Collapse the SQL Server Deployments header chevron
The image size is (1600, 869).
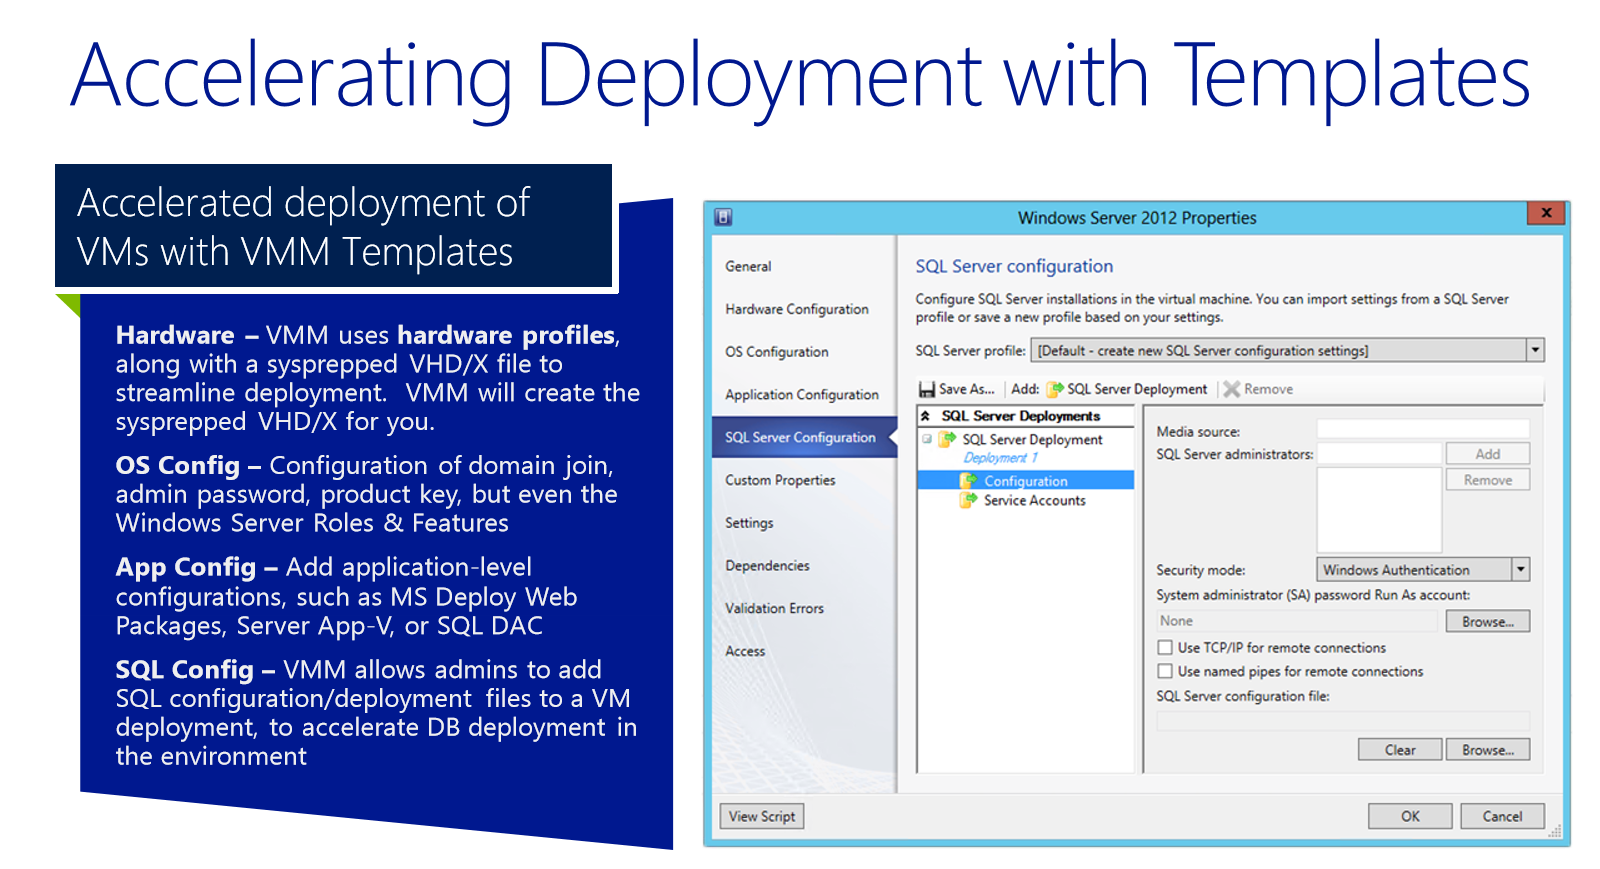point(926,416)
